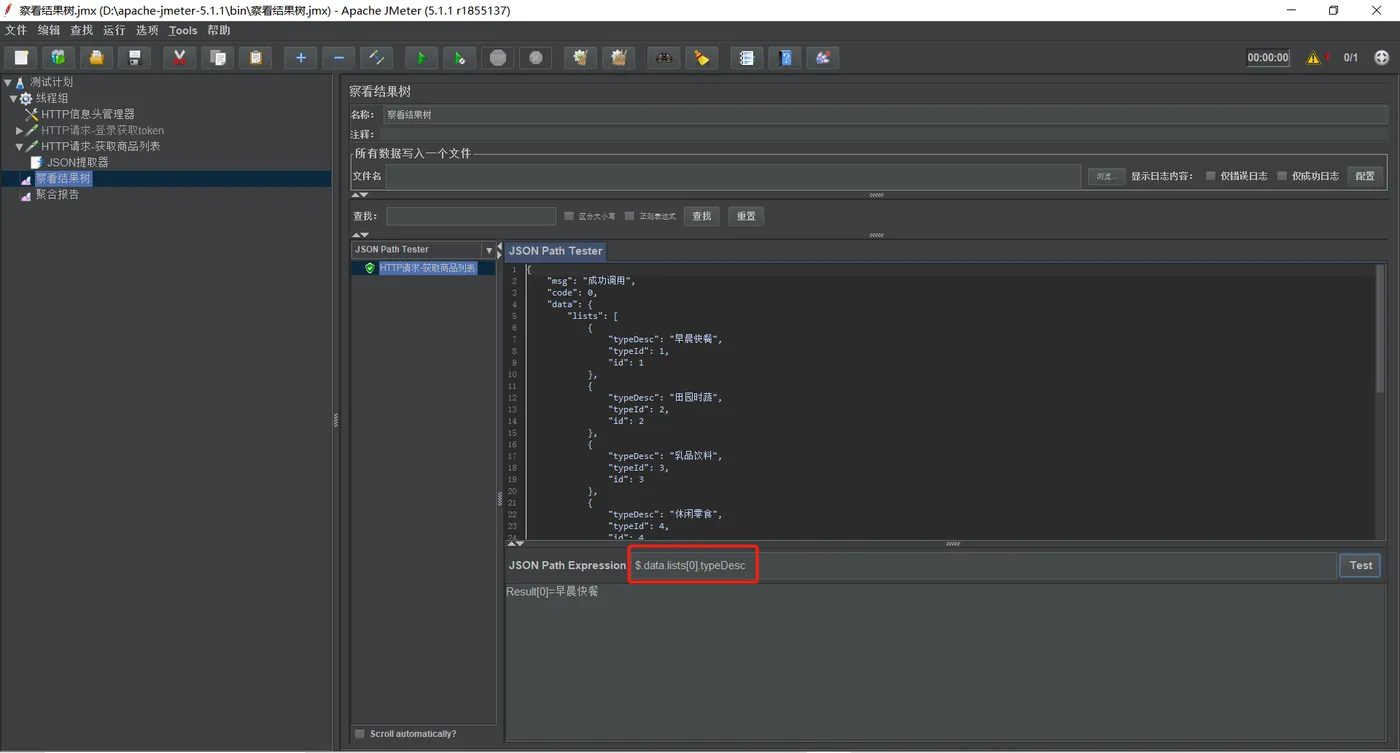Click the Toggle enable/disable toolbar icon
1400x753 pixels.
point(376,58)
